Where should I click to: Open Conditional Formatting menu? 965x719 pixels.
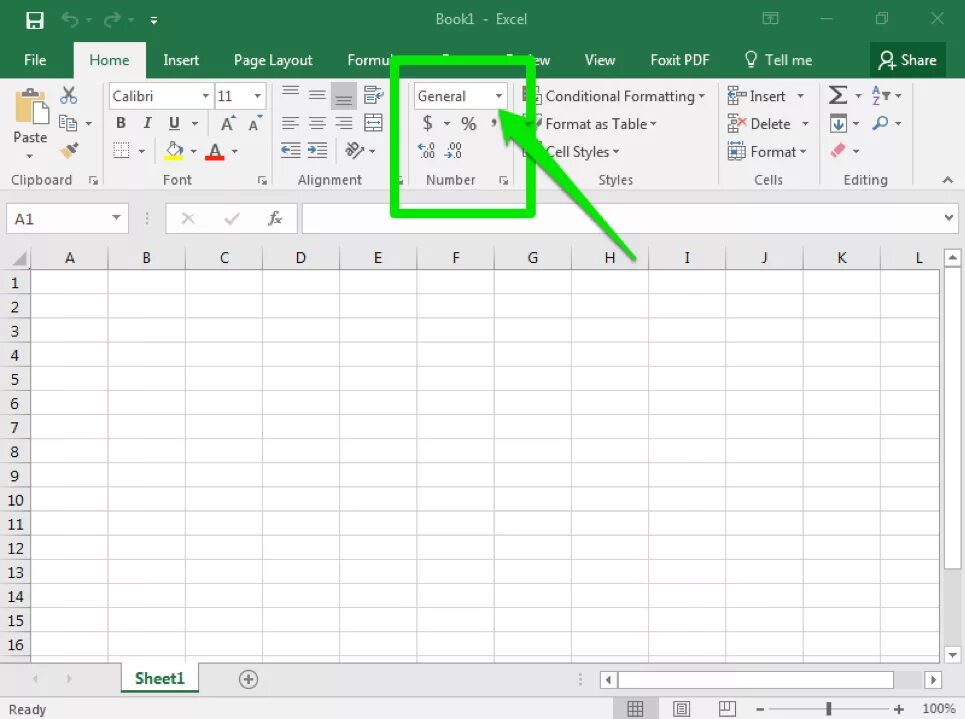(x=613, y=96)
